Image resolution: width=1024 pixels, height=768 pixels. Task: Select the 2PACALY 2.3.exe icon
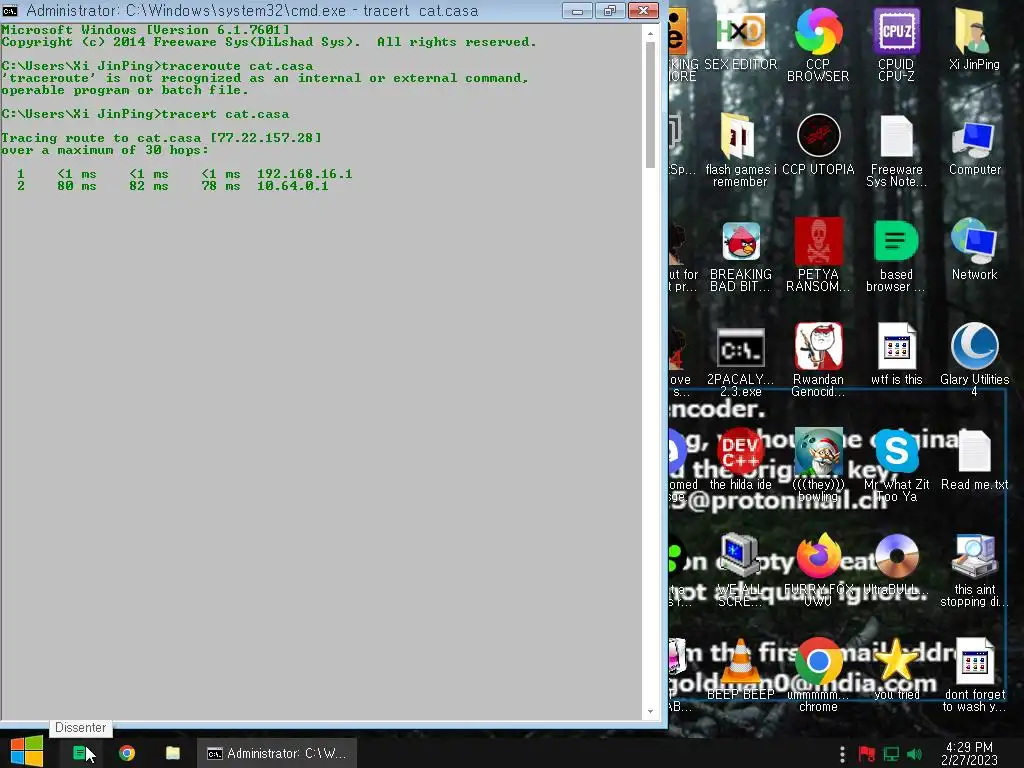click(x=740, y=360)
